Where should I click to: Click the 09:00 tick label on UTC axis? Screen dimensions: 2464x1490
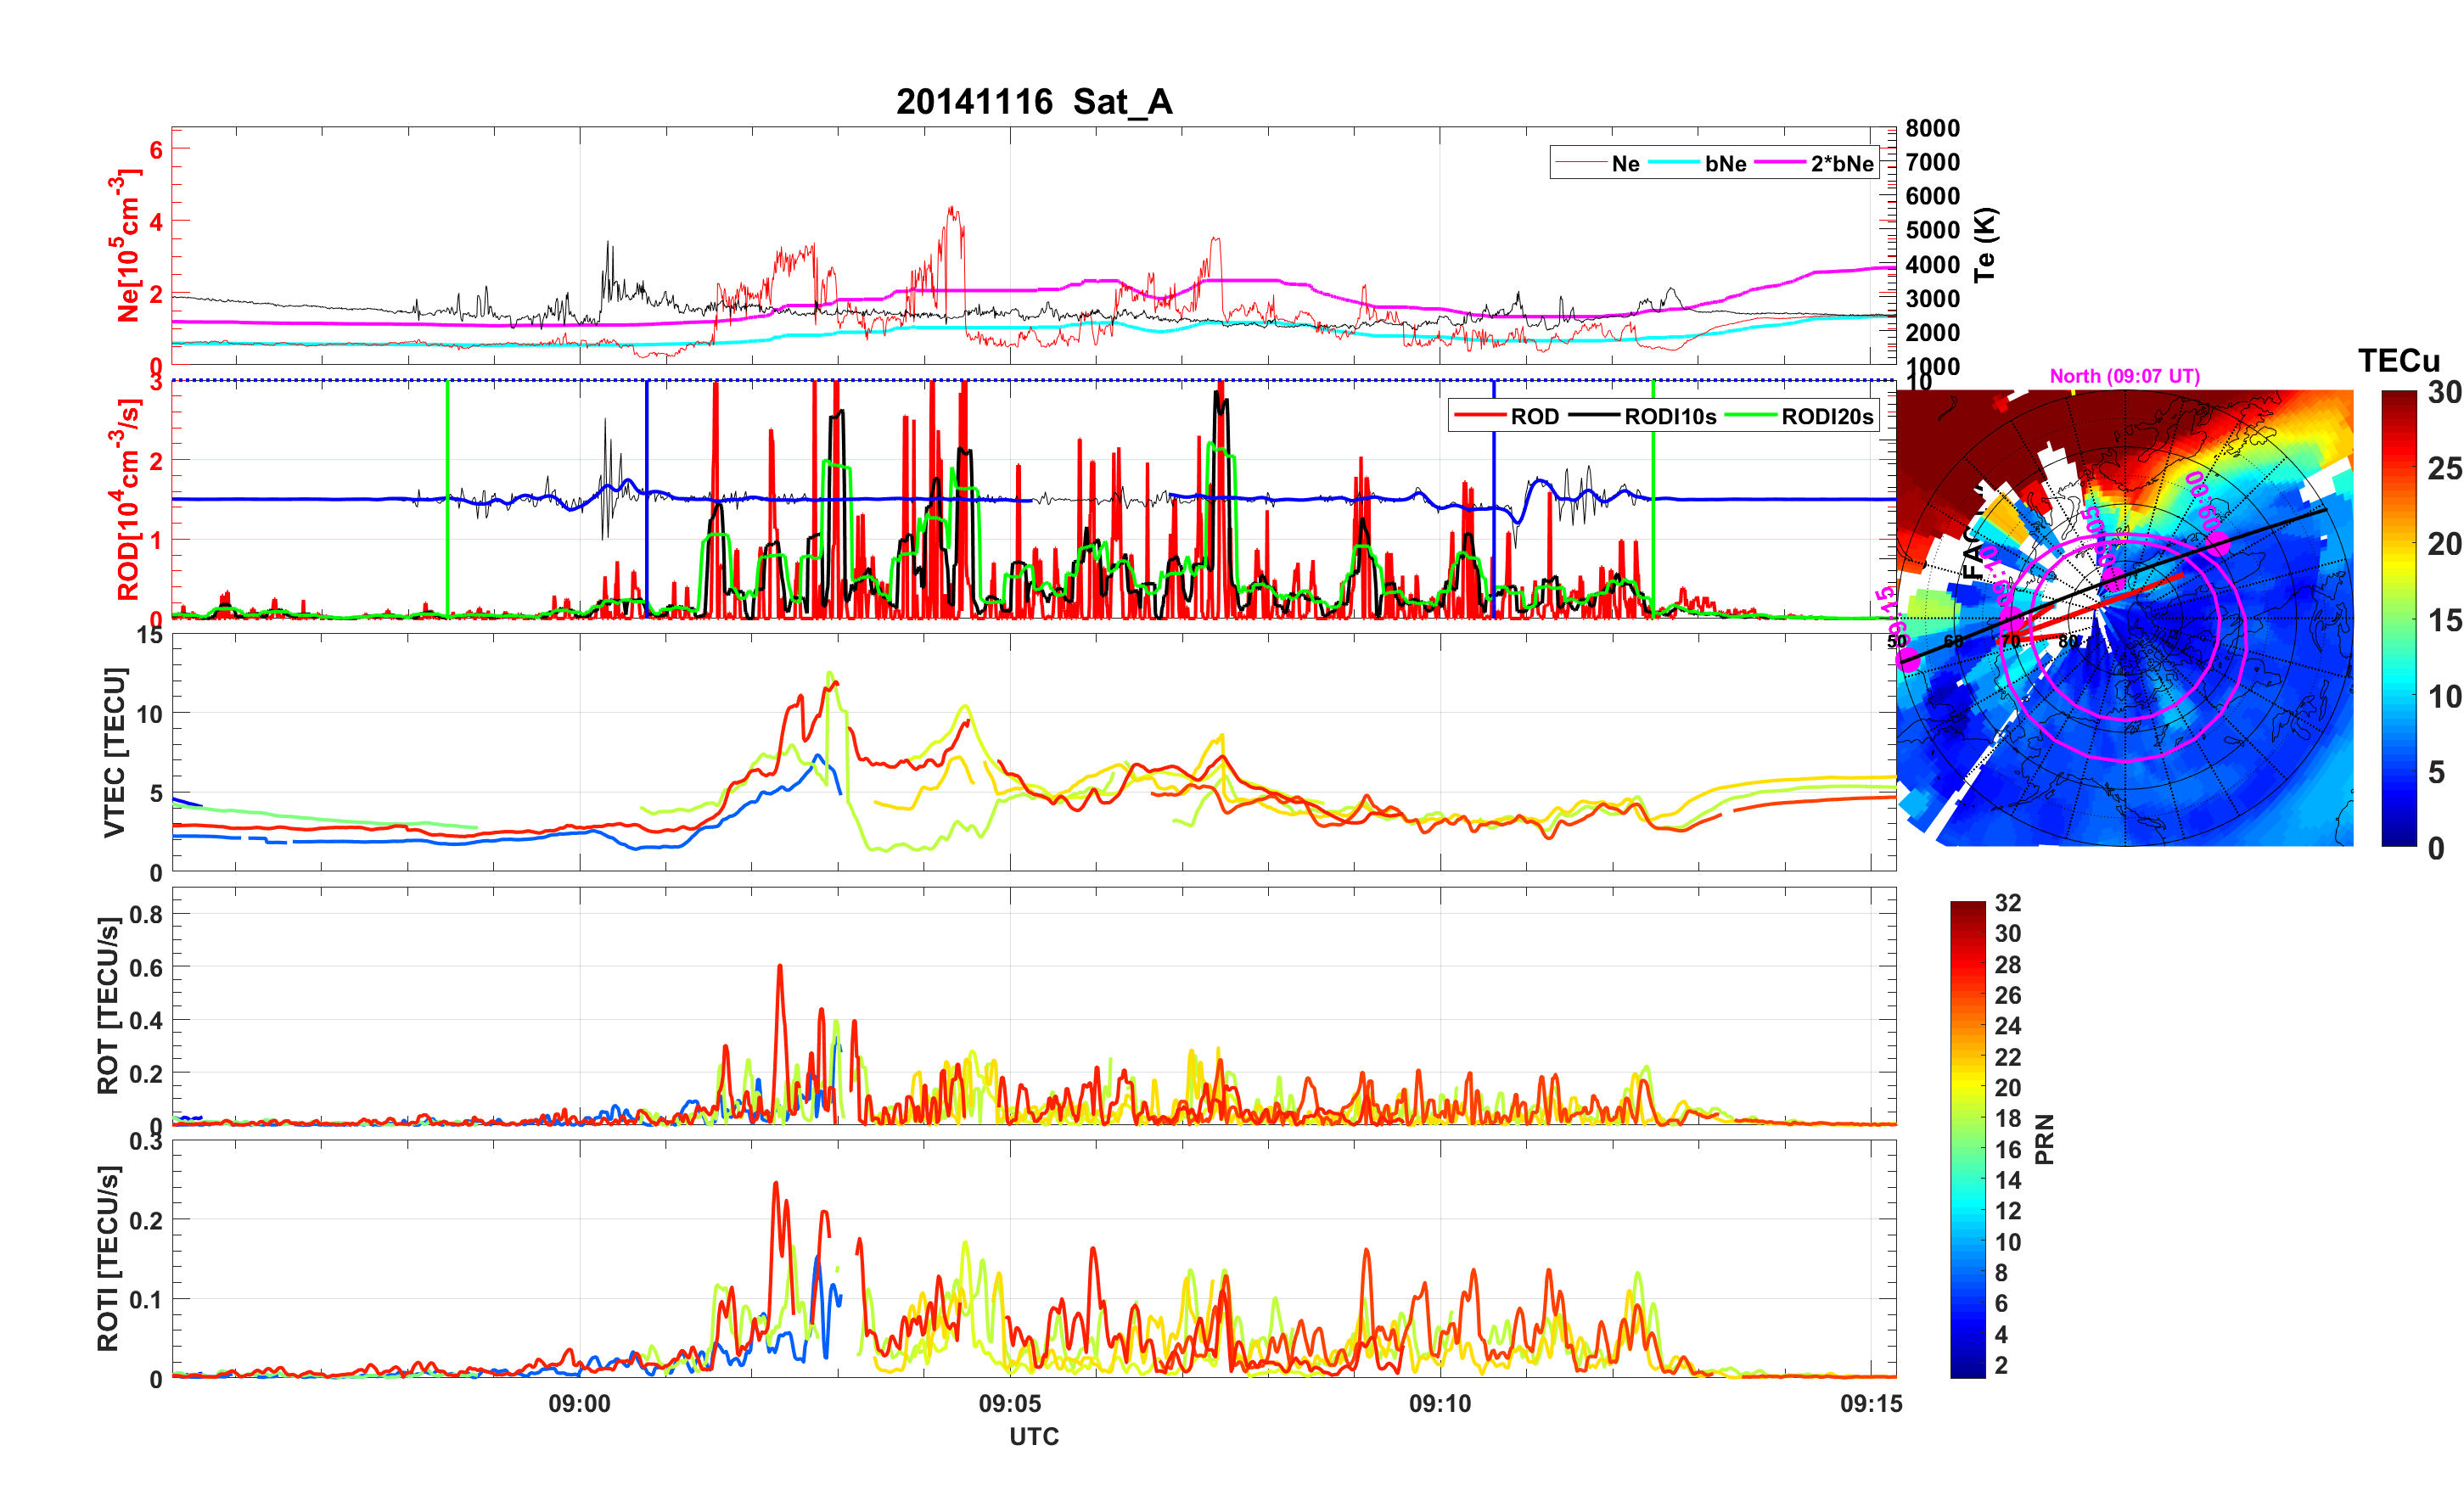(579, 1403)
